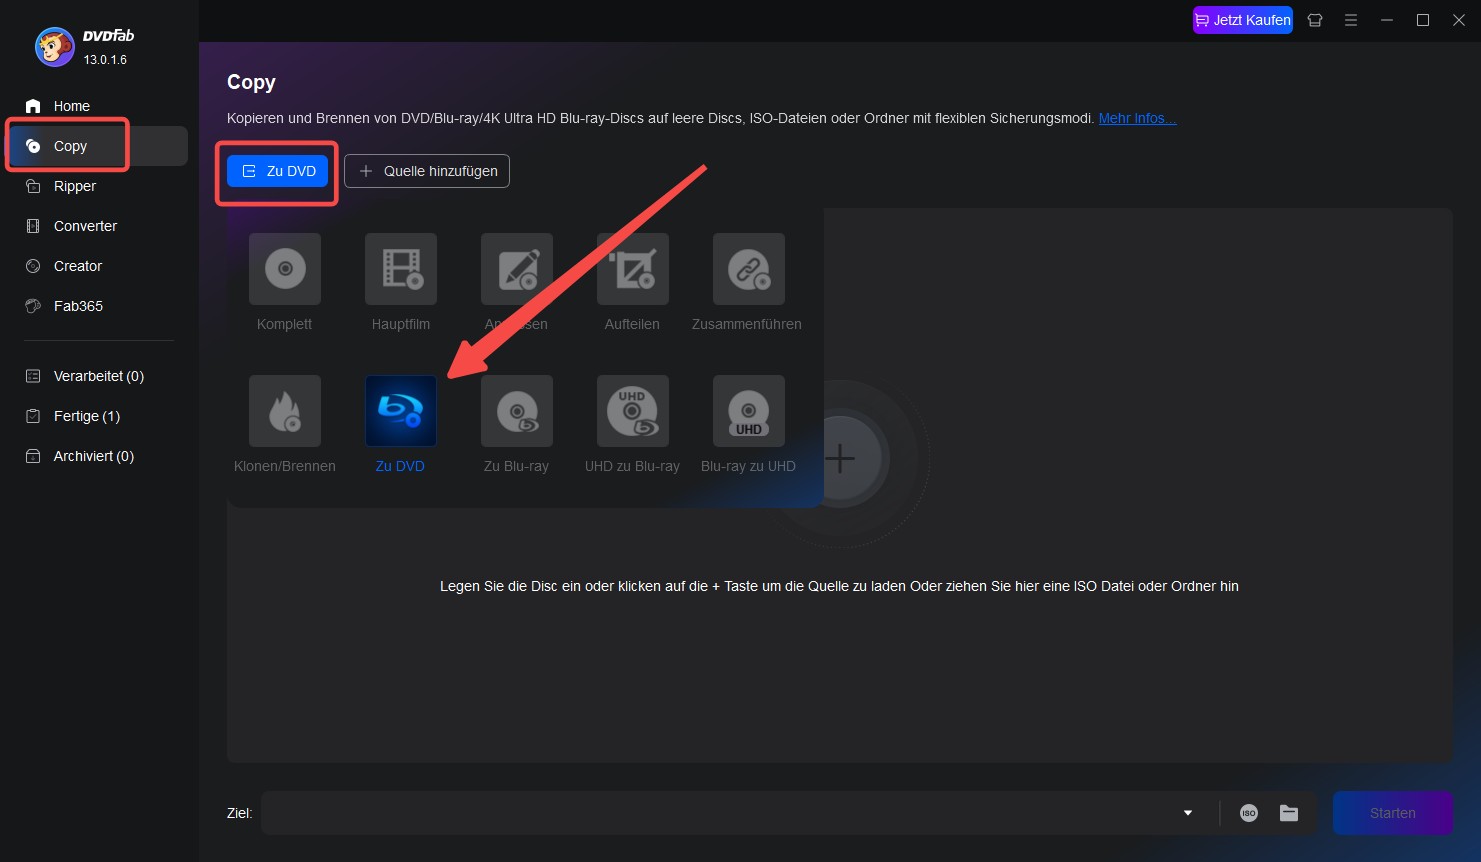Open the hamburger main menu
The width and height of the screenshot is (1481, 862).
point(1351,20)
